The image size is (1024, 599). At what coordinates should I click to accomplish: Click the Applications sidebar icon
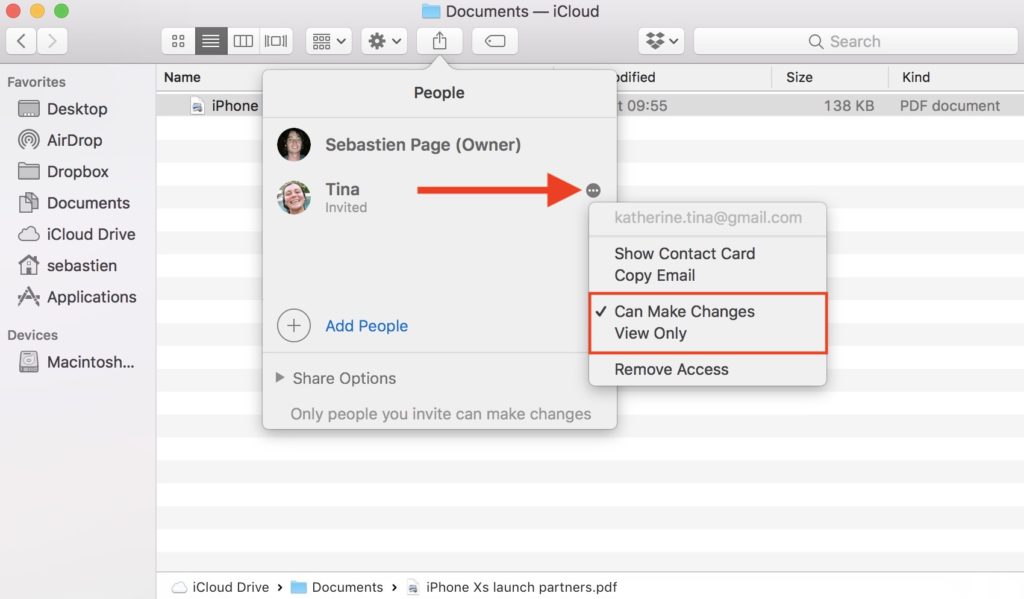pos(28,297)
